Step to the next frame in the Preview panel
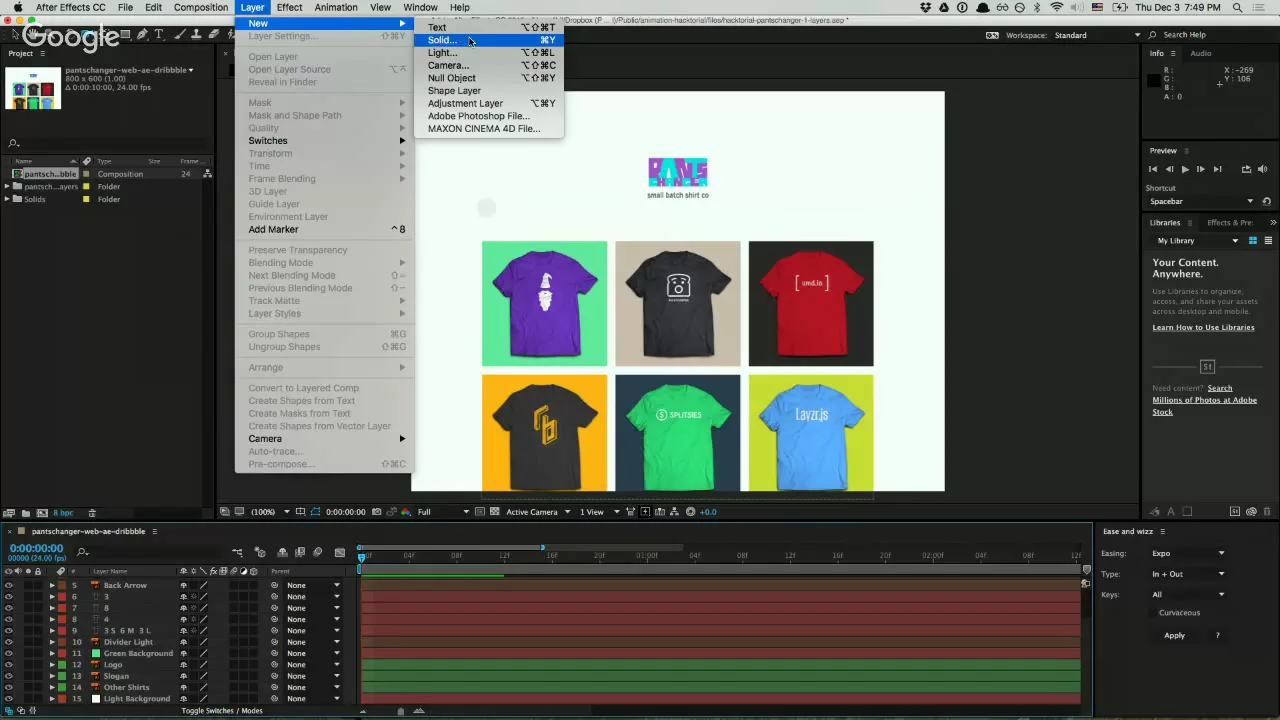The image size is (1280, 720). tap(1201, 169)
